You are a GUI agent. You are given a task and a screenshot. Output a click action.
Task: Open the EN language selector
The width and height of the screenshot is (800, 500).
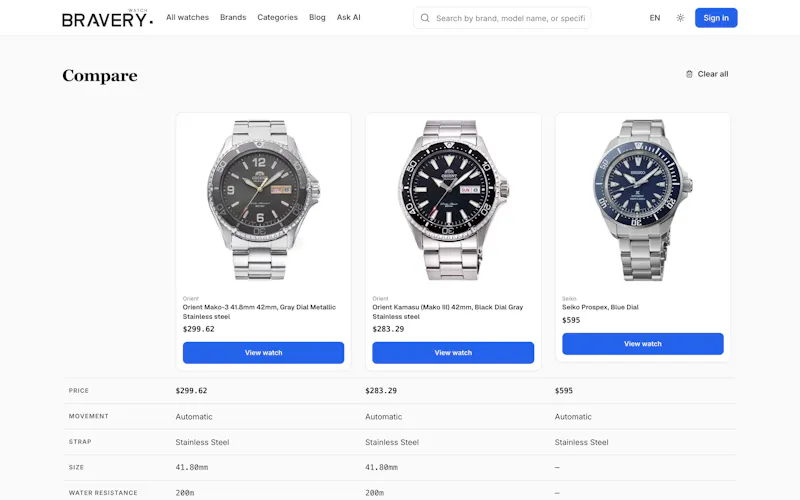coord(655,18)
